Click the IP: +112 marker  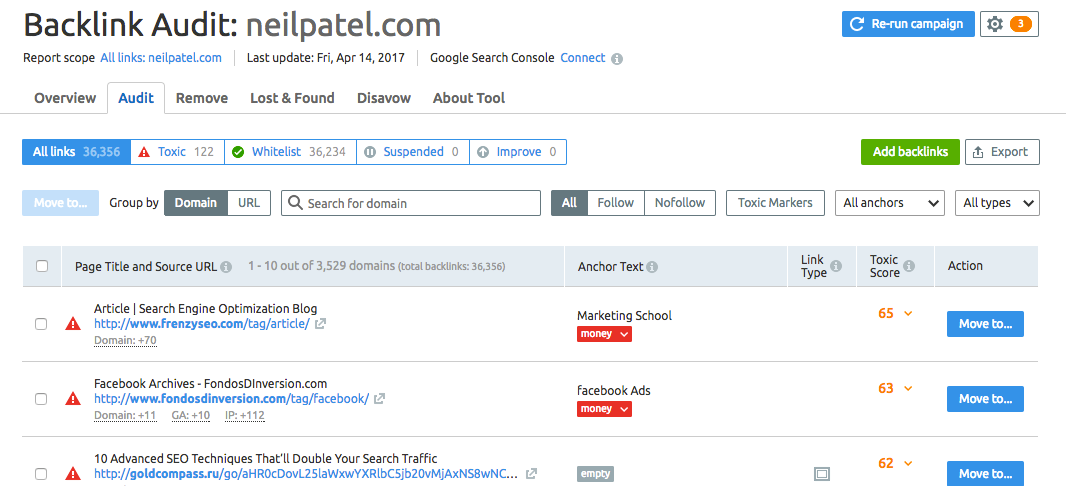[x=245, y=415]
